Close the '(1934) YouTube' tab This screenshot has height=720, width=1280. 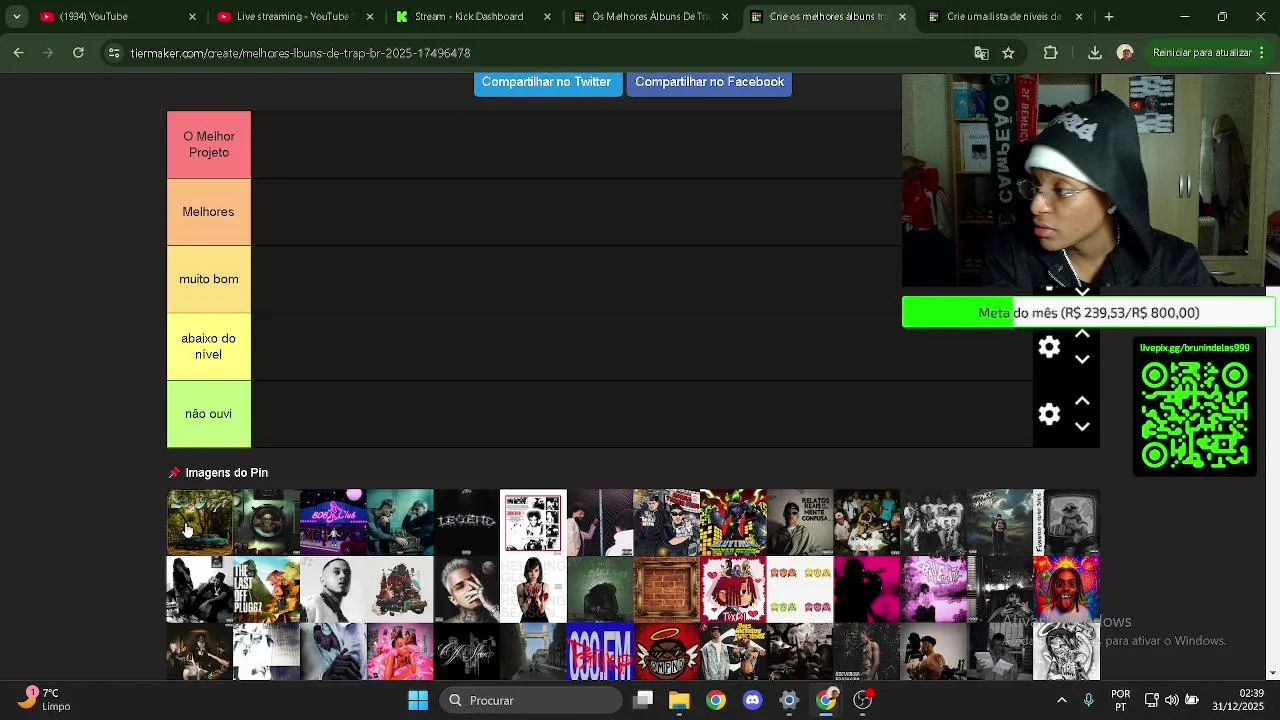193,17
